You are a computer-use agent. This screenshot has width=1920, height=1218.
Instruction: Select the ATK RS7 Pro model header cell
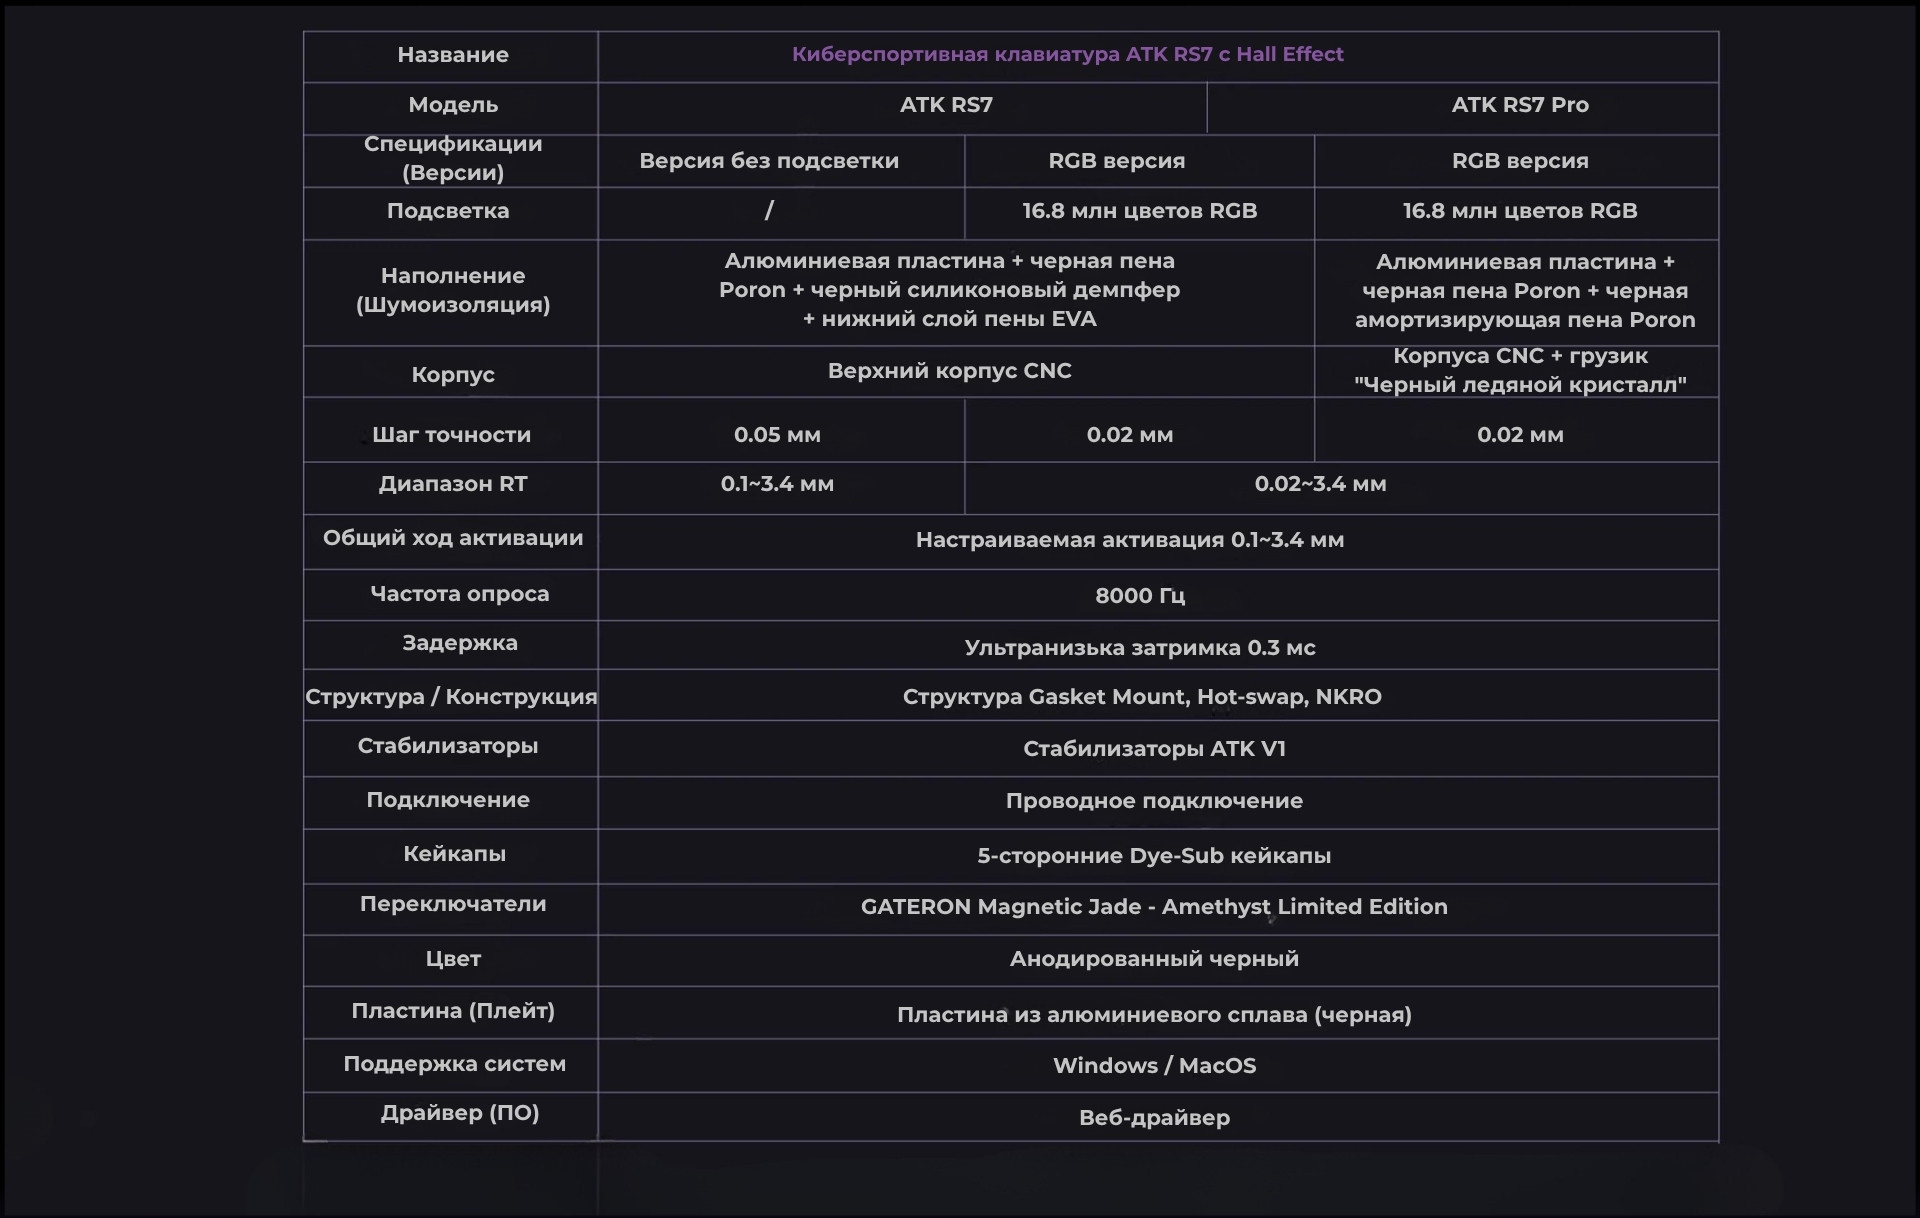(x=1520, y=105)
